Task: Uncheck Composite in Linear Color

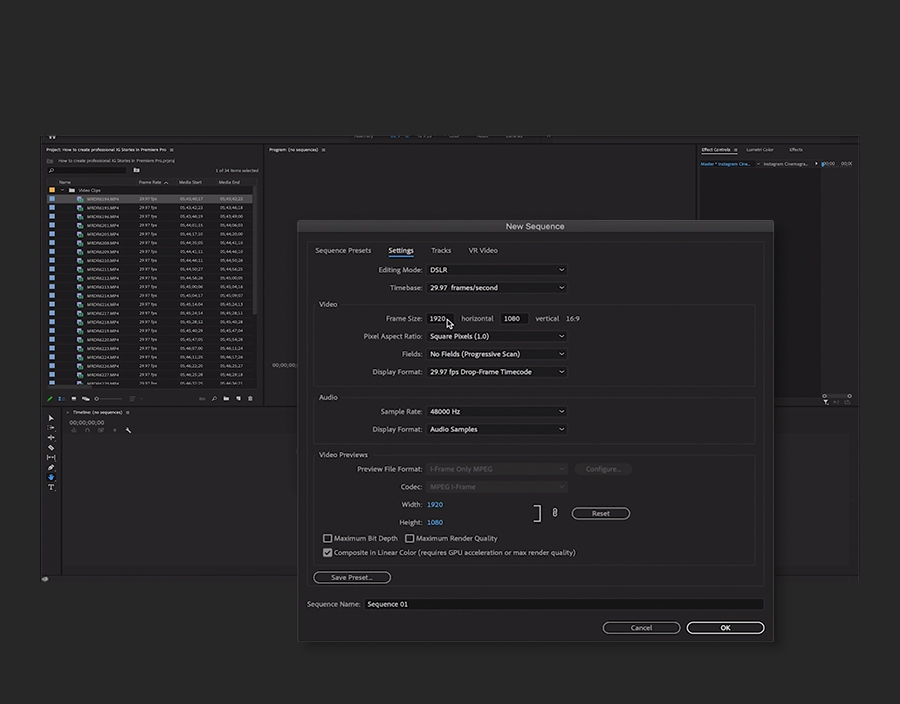Action: (328, 553)
